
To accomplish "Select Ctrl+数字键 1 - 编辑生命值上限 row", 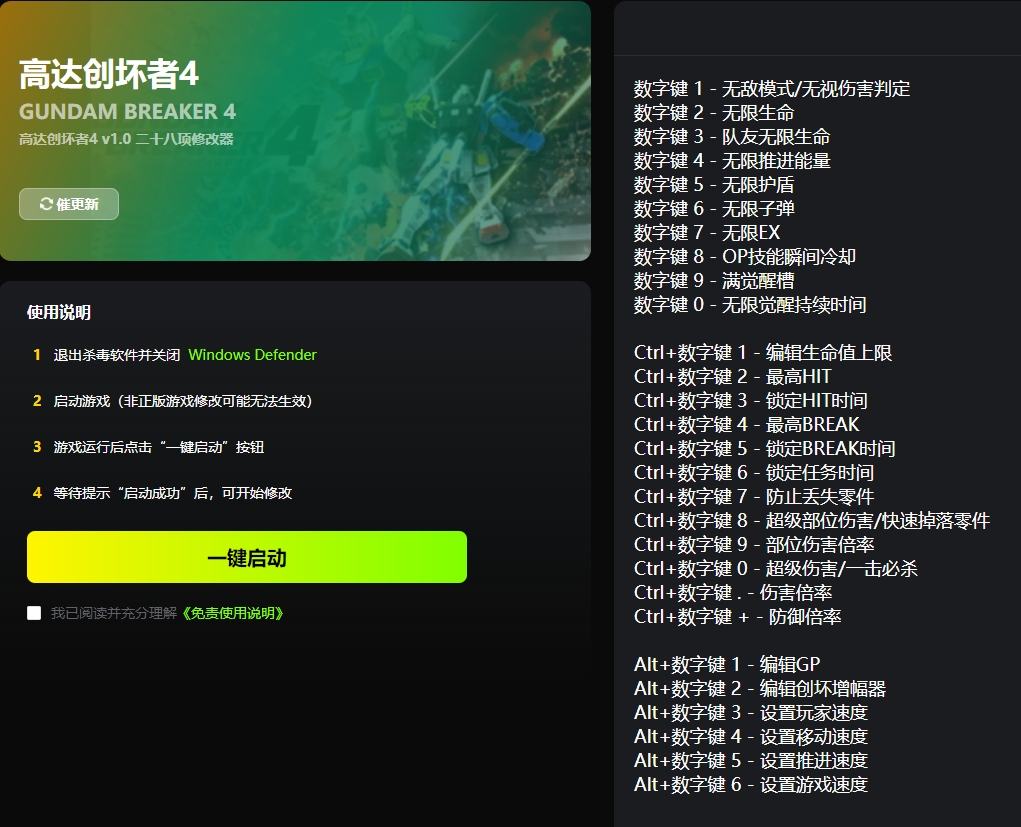I will [x=763, y=353].
